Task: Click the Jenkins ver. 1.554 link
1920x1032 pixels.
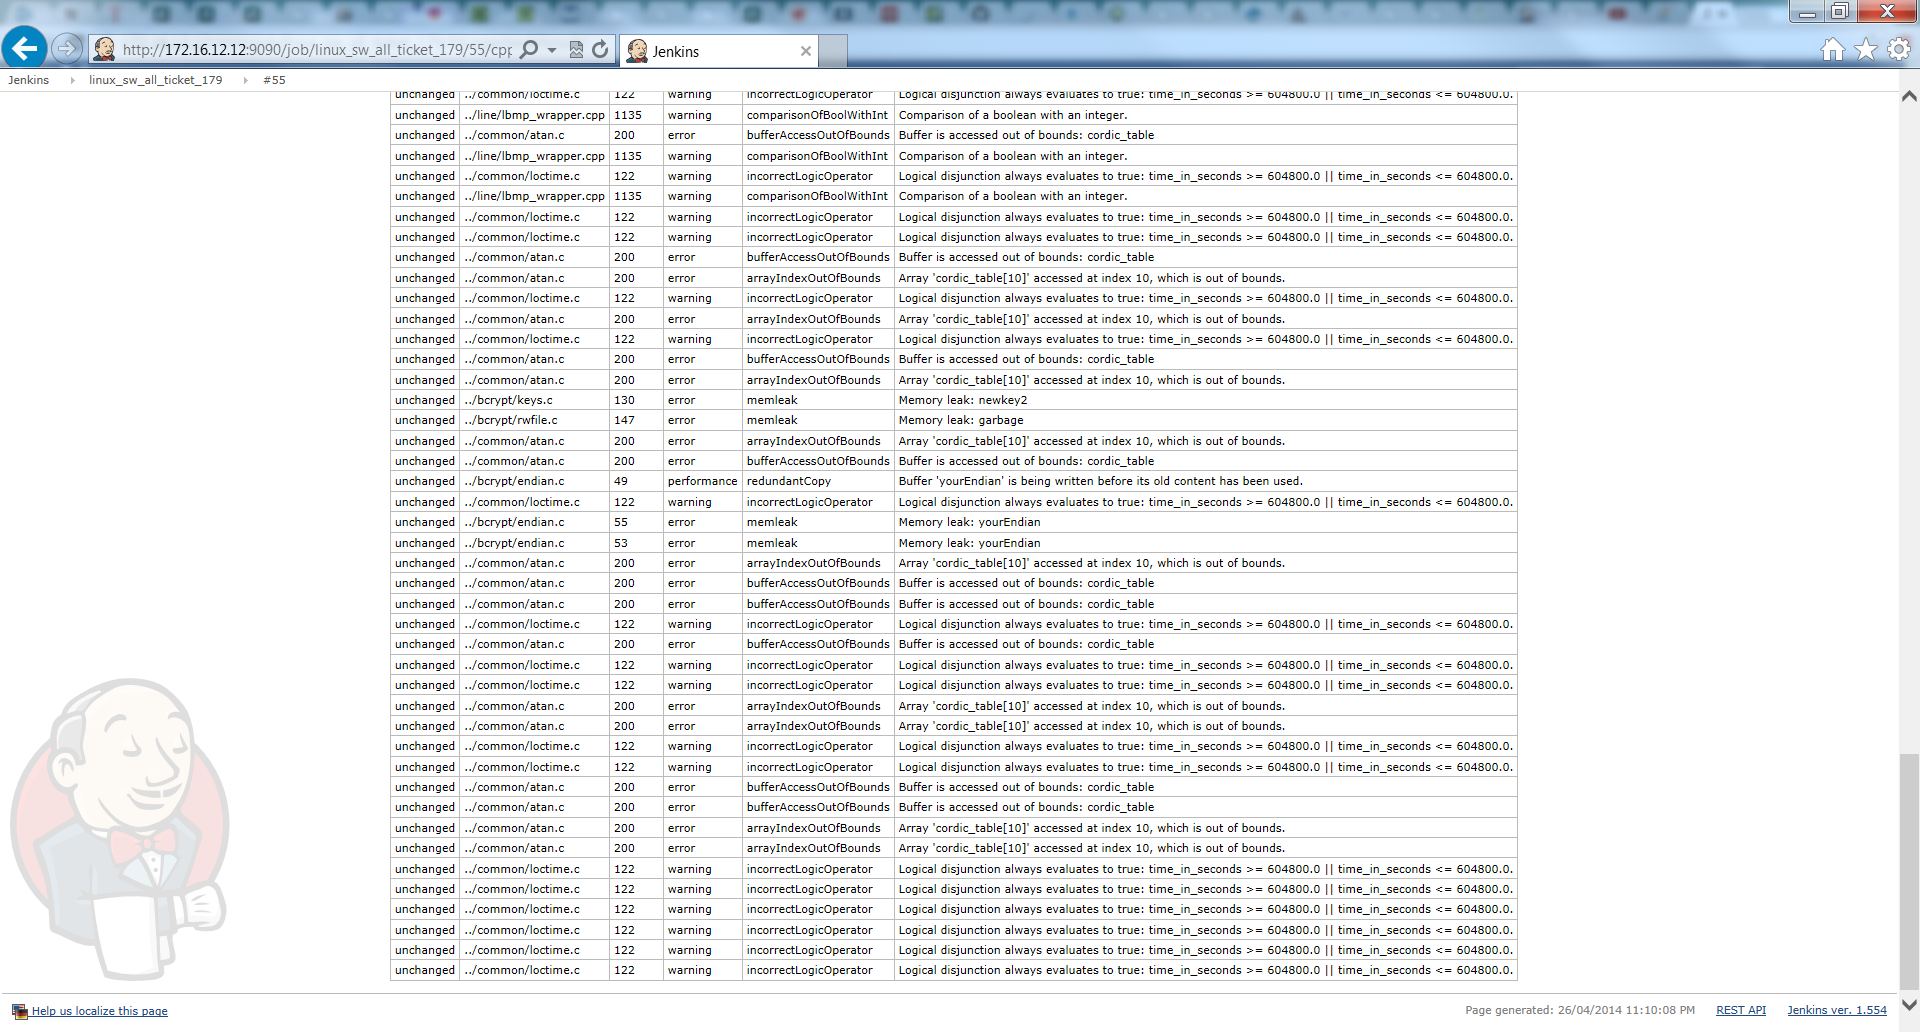Action: point(1836,1010)
